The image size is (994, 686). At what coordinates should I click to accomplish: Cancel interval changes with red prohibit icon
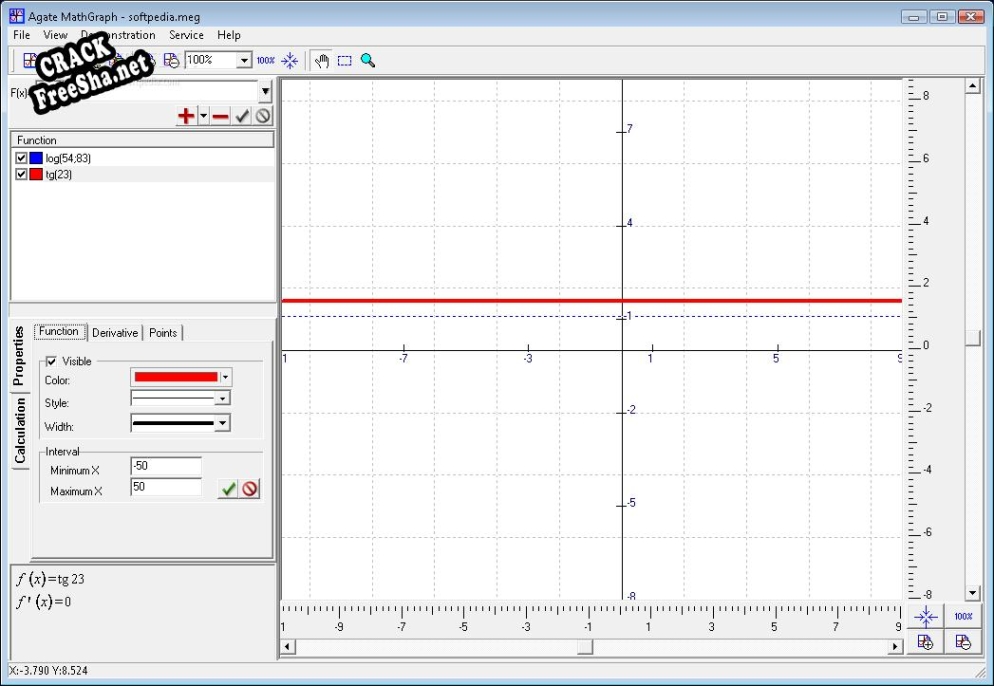pos(250,488)
